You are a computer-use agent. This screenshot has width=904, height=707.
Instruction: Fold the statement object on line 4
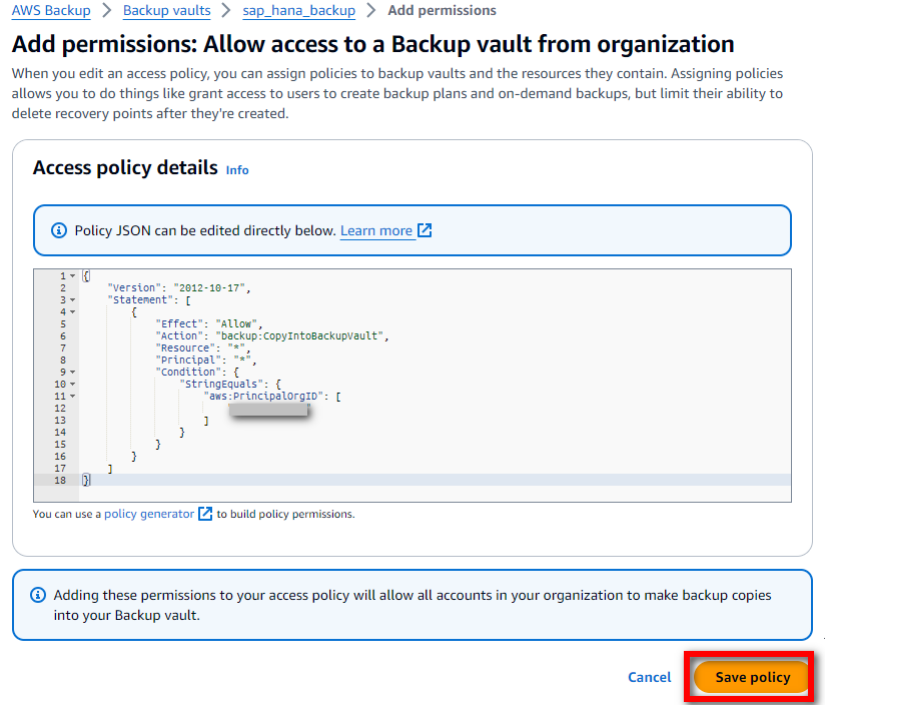(73, 312)
